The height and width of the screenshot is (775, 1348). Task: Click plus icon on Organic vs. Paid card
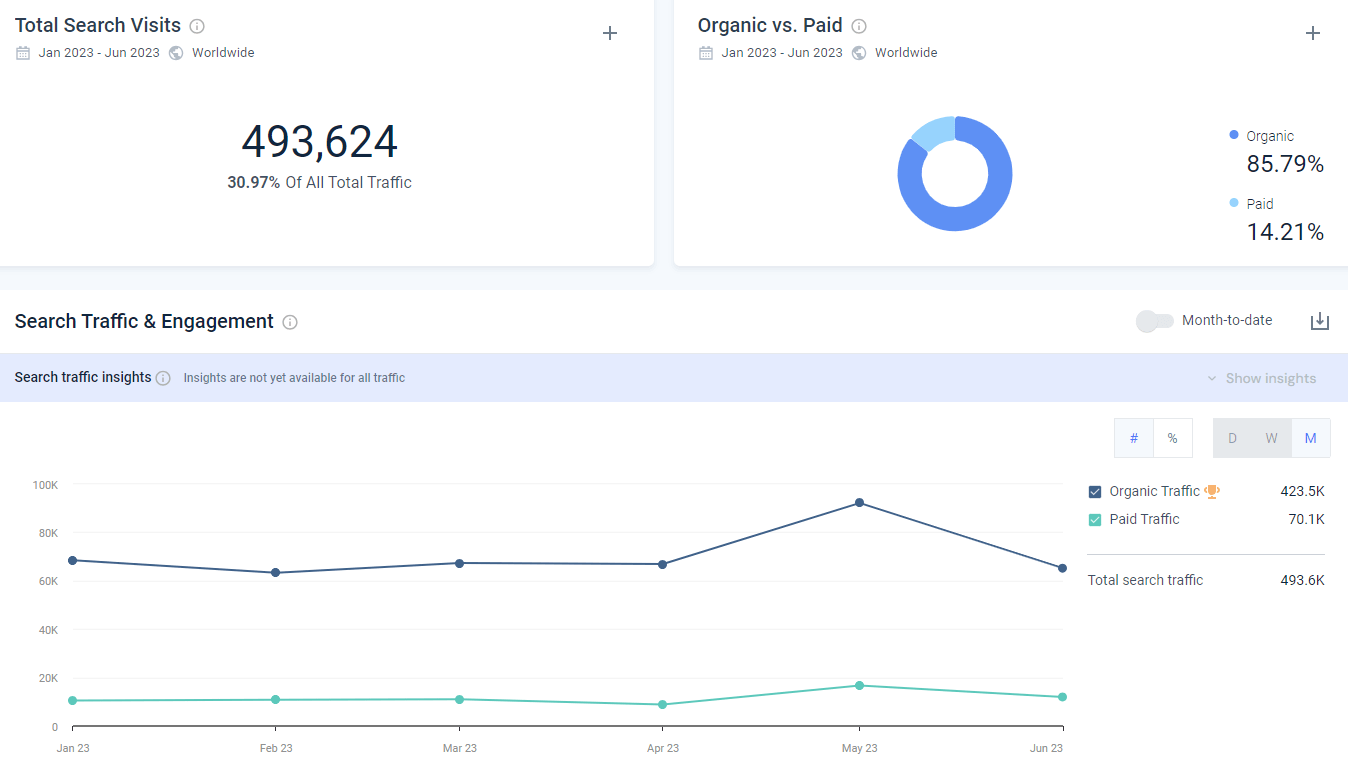(x=1313, y=33)
